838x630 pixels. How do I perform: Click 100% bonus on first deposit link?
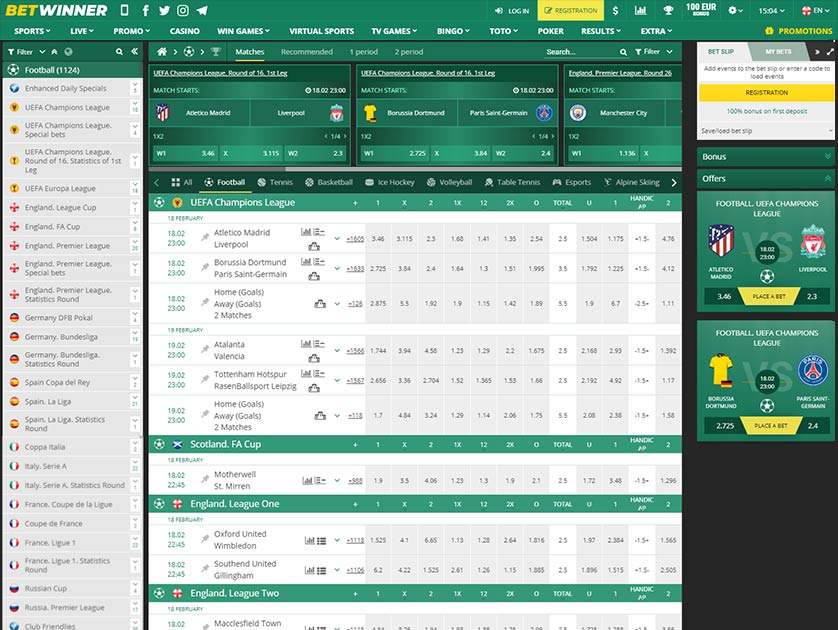(x=766, y=111)
